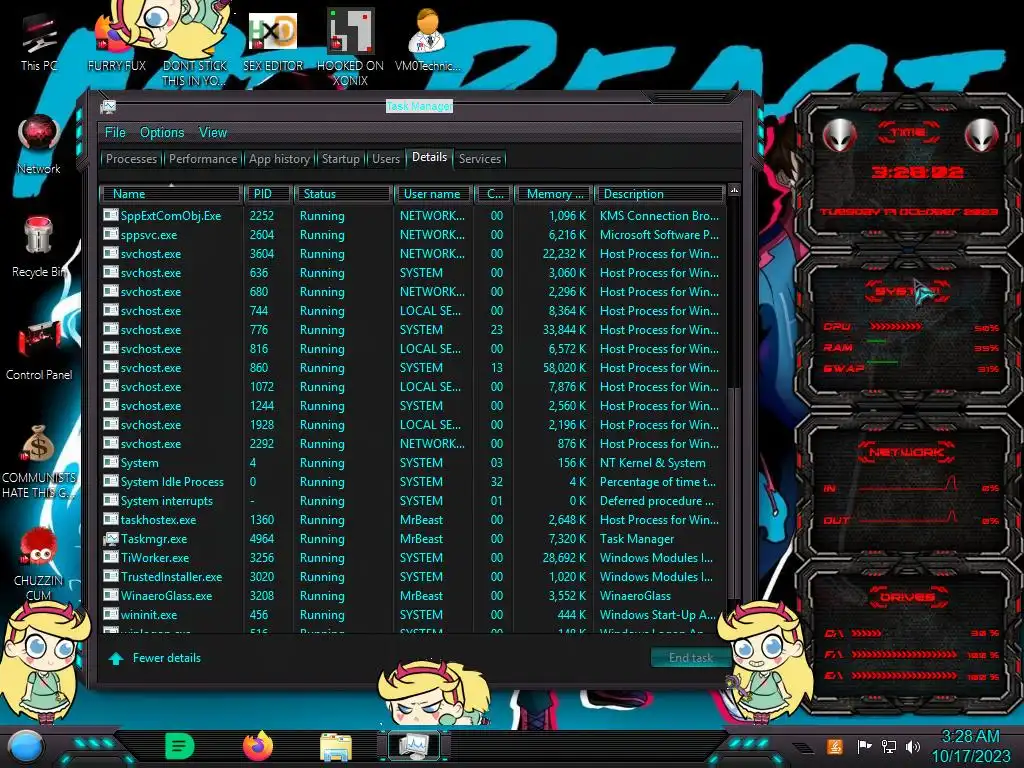Select the wininit.exe row
This screenshot has width=1024, height=768.
click(413, 615)
